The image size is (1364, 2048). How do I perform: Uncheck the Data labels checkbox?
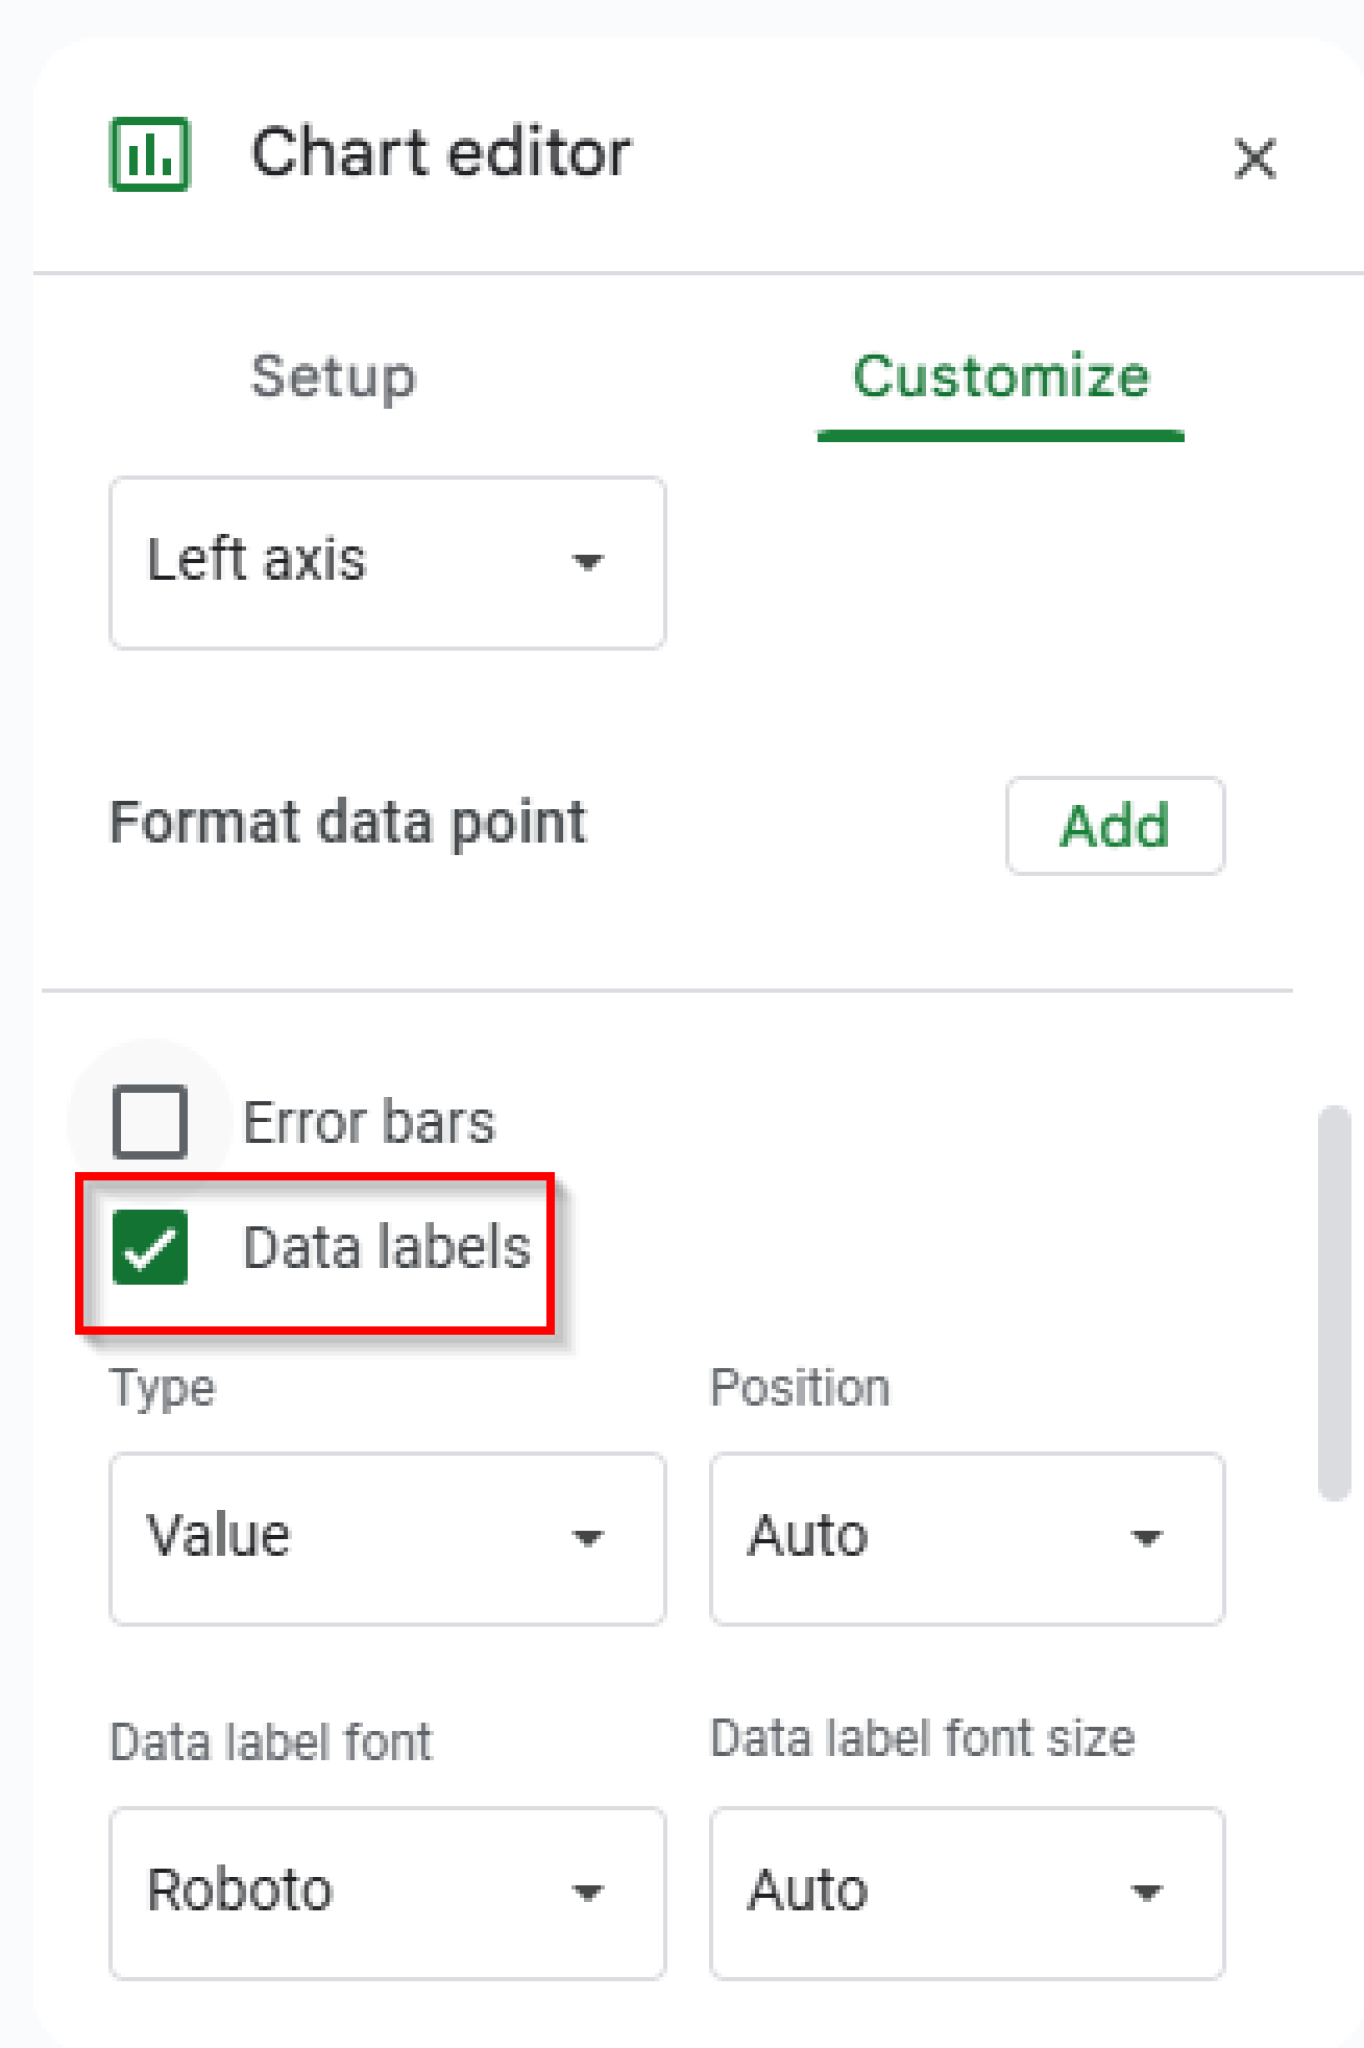coord(150,1247)
